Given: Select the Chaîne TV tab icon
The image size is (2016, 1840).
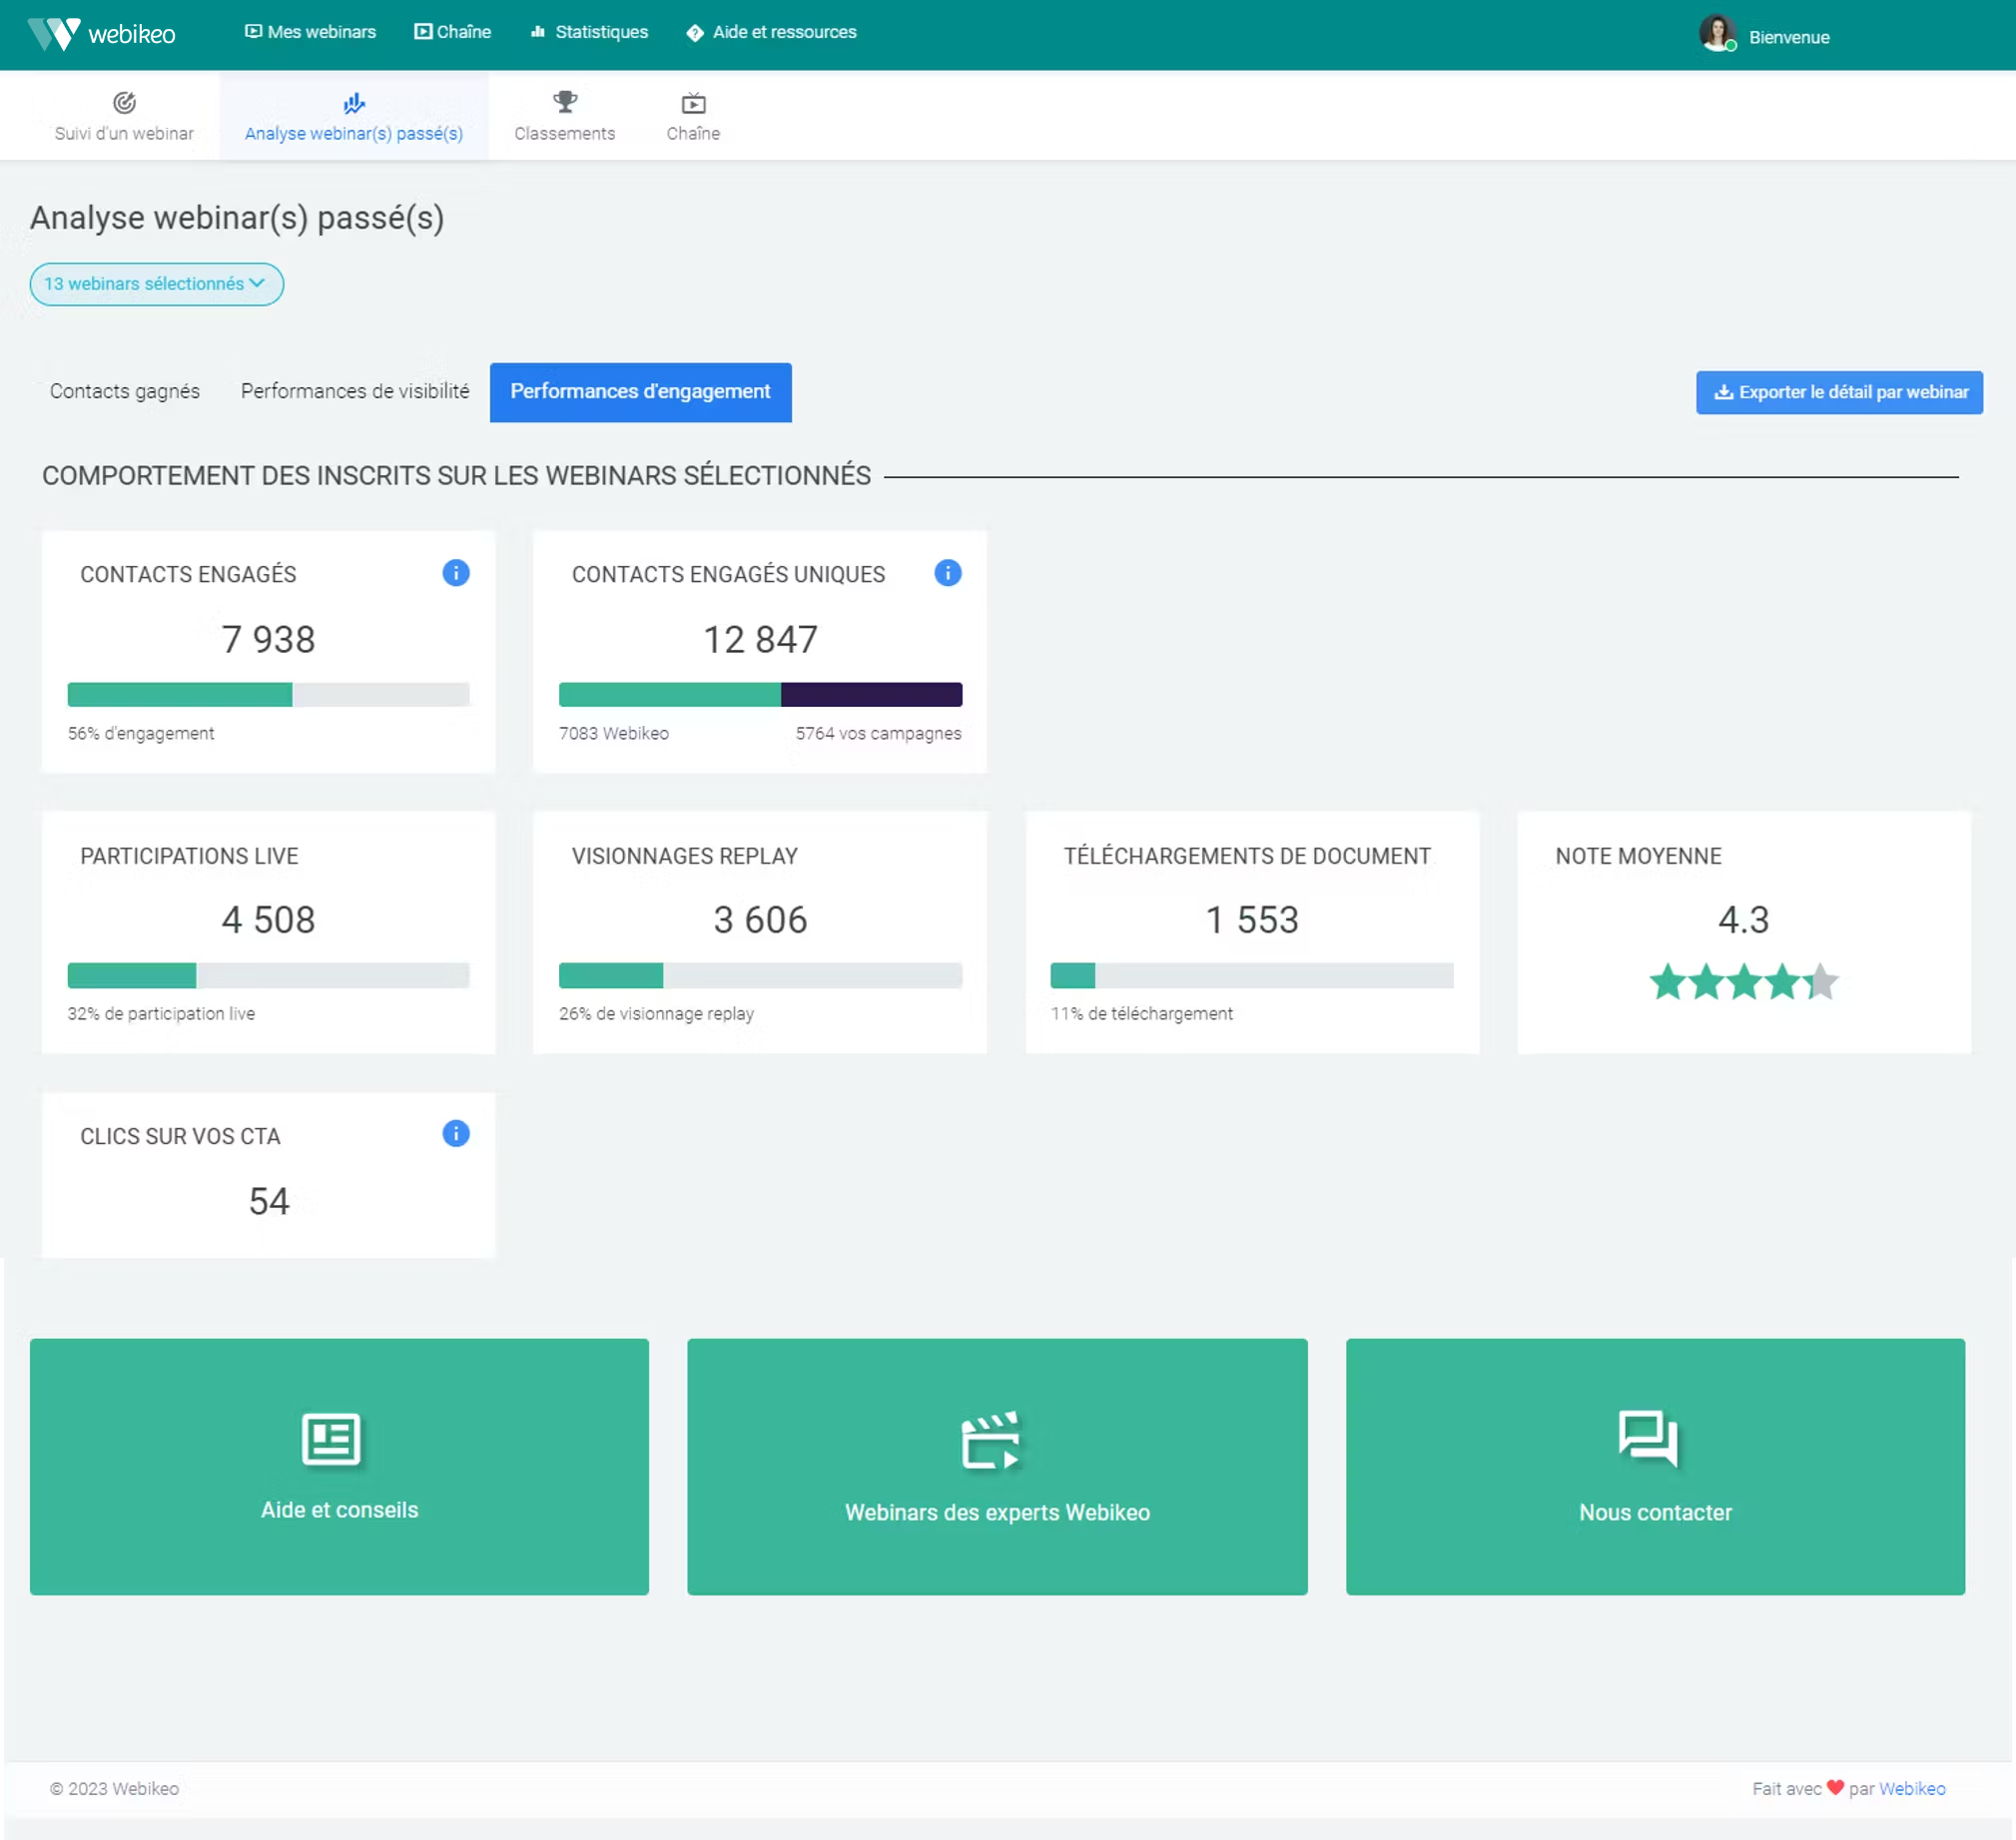Looking at the screenshot, I should 692,115.
